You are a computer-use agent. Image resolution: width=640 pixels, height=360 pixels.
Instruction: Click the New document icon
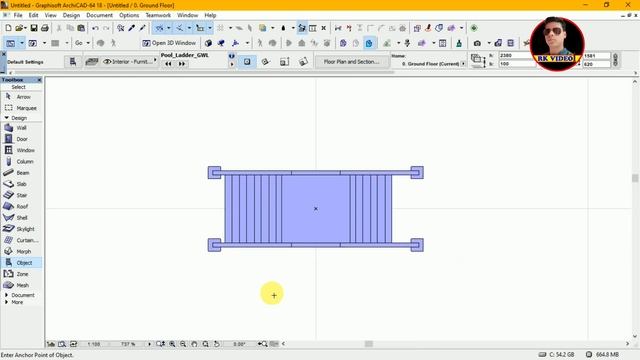[x=8, y=28]
